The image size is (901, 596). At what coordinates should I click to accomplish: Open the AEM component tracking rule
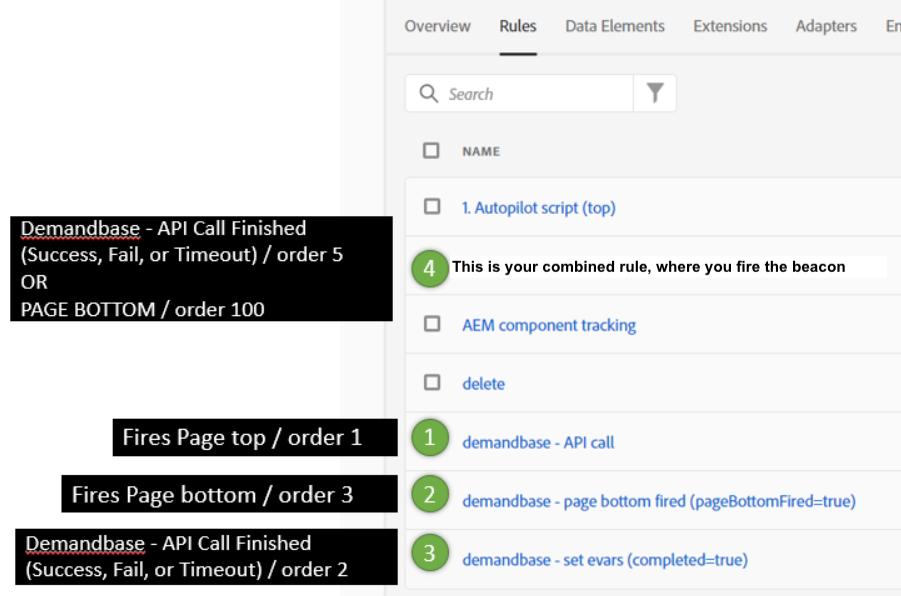point(549,325)
